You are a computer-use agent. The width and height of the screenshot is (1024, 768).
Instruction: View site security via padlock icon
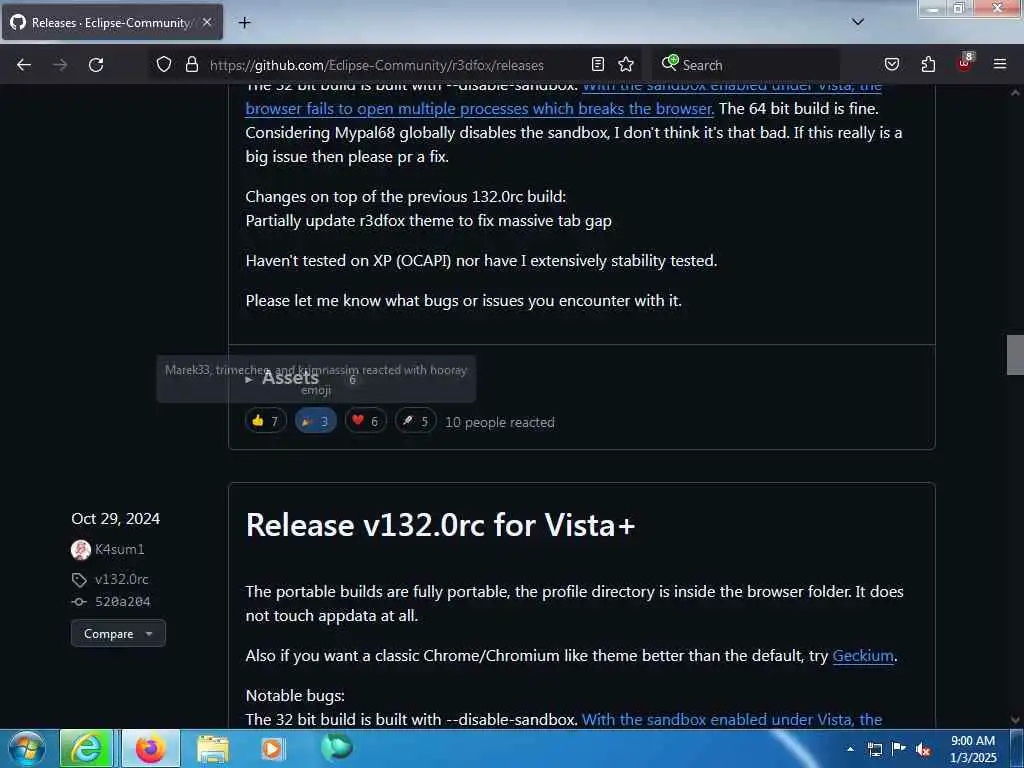191,65
